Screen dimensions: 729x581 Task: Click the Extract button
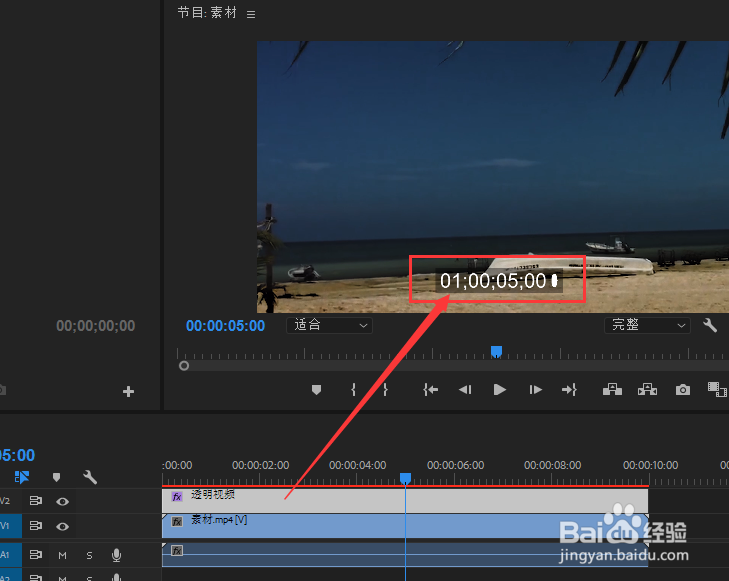(x=647, y=390)
